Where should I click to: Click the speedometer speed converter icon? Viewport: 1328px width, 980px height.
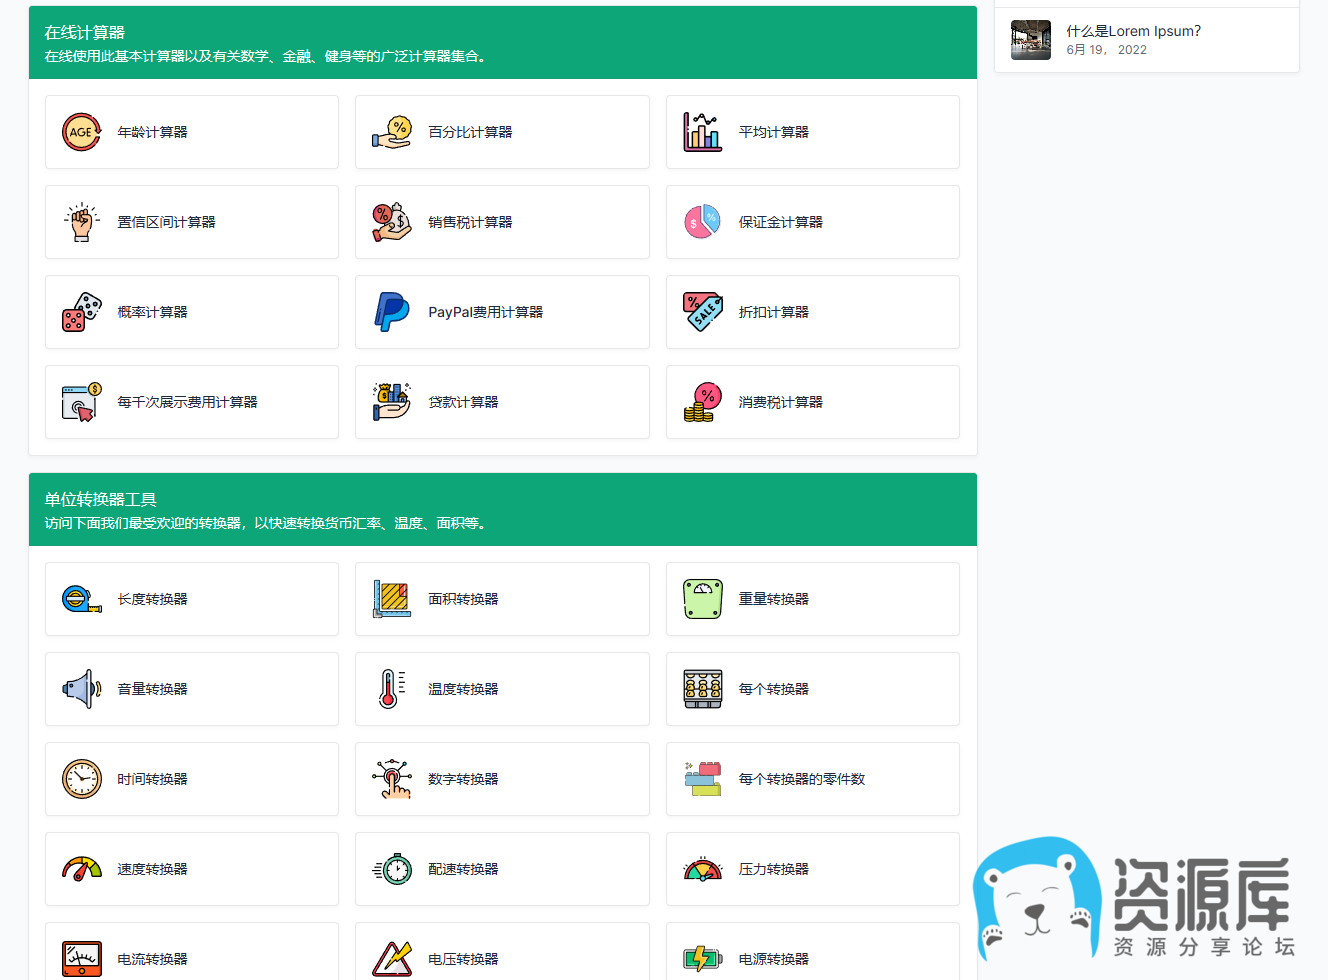click(82, 869)
